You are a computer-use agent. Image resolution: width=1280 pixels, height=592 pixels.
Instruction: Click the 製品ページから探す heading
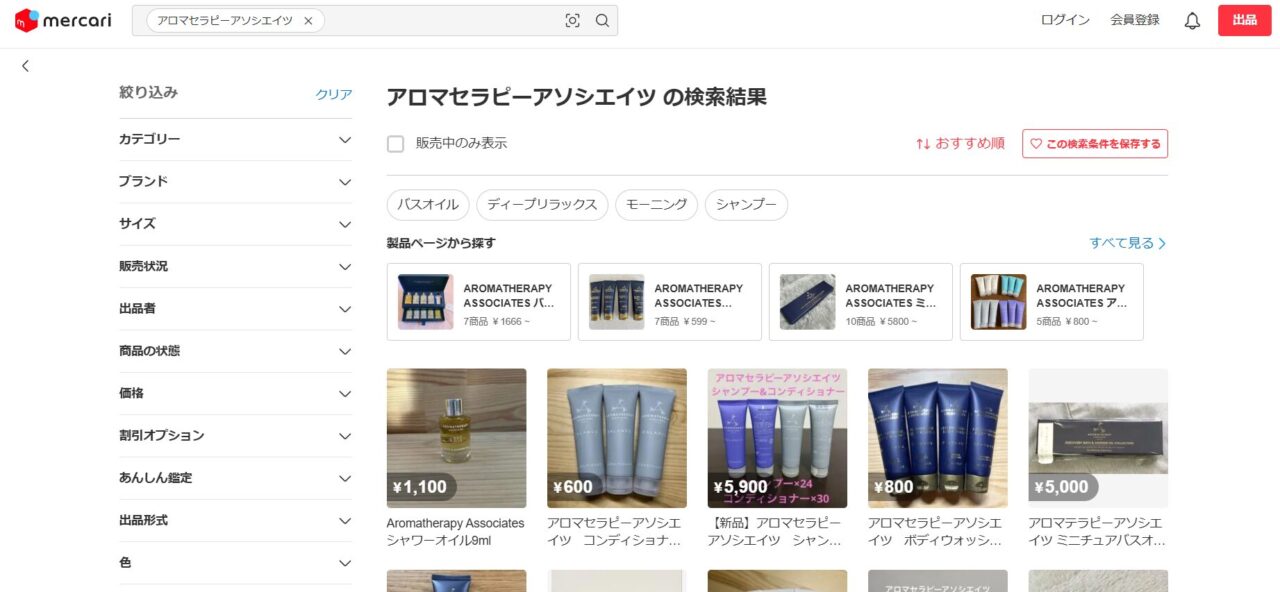[x=441, y=243]
